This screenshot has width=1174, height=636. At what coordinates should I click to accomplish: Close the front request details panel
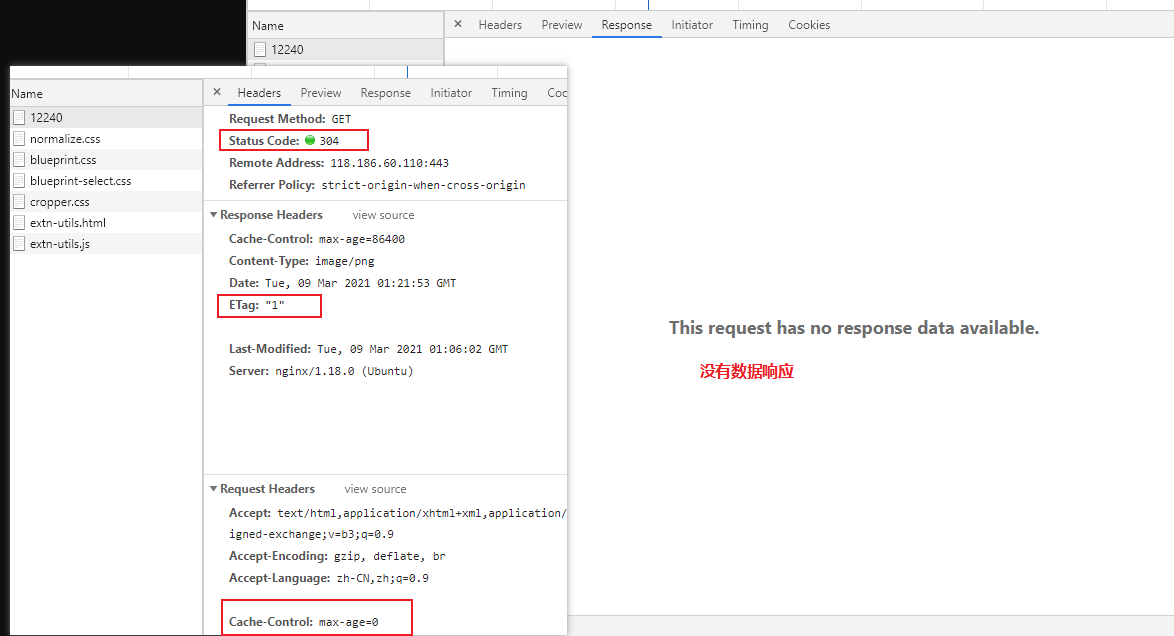pos(217,92)
